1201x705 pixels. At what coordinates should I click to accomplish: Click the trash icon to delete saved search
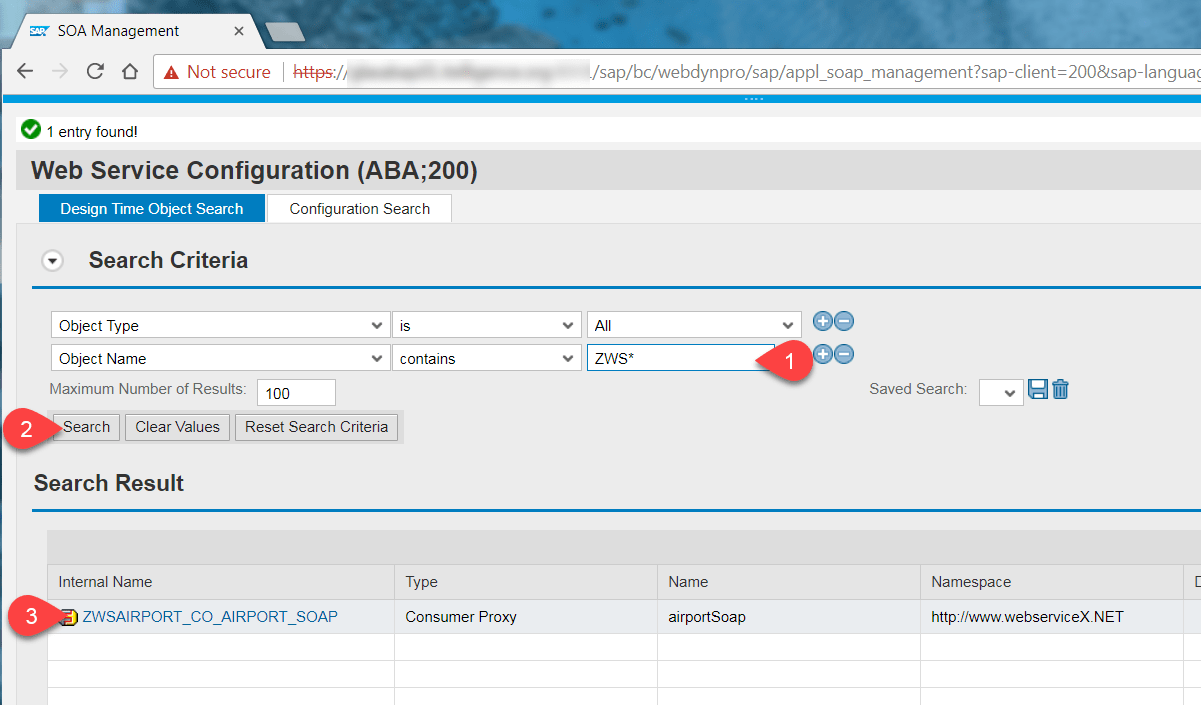[x=1060, y=390]
